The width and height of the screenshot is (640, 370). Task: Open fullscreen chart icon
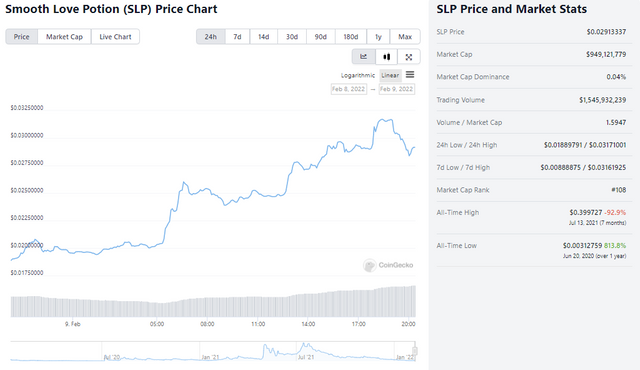point(409,57)
